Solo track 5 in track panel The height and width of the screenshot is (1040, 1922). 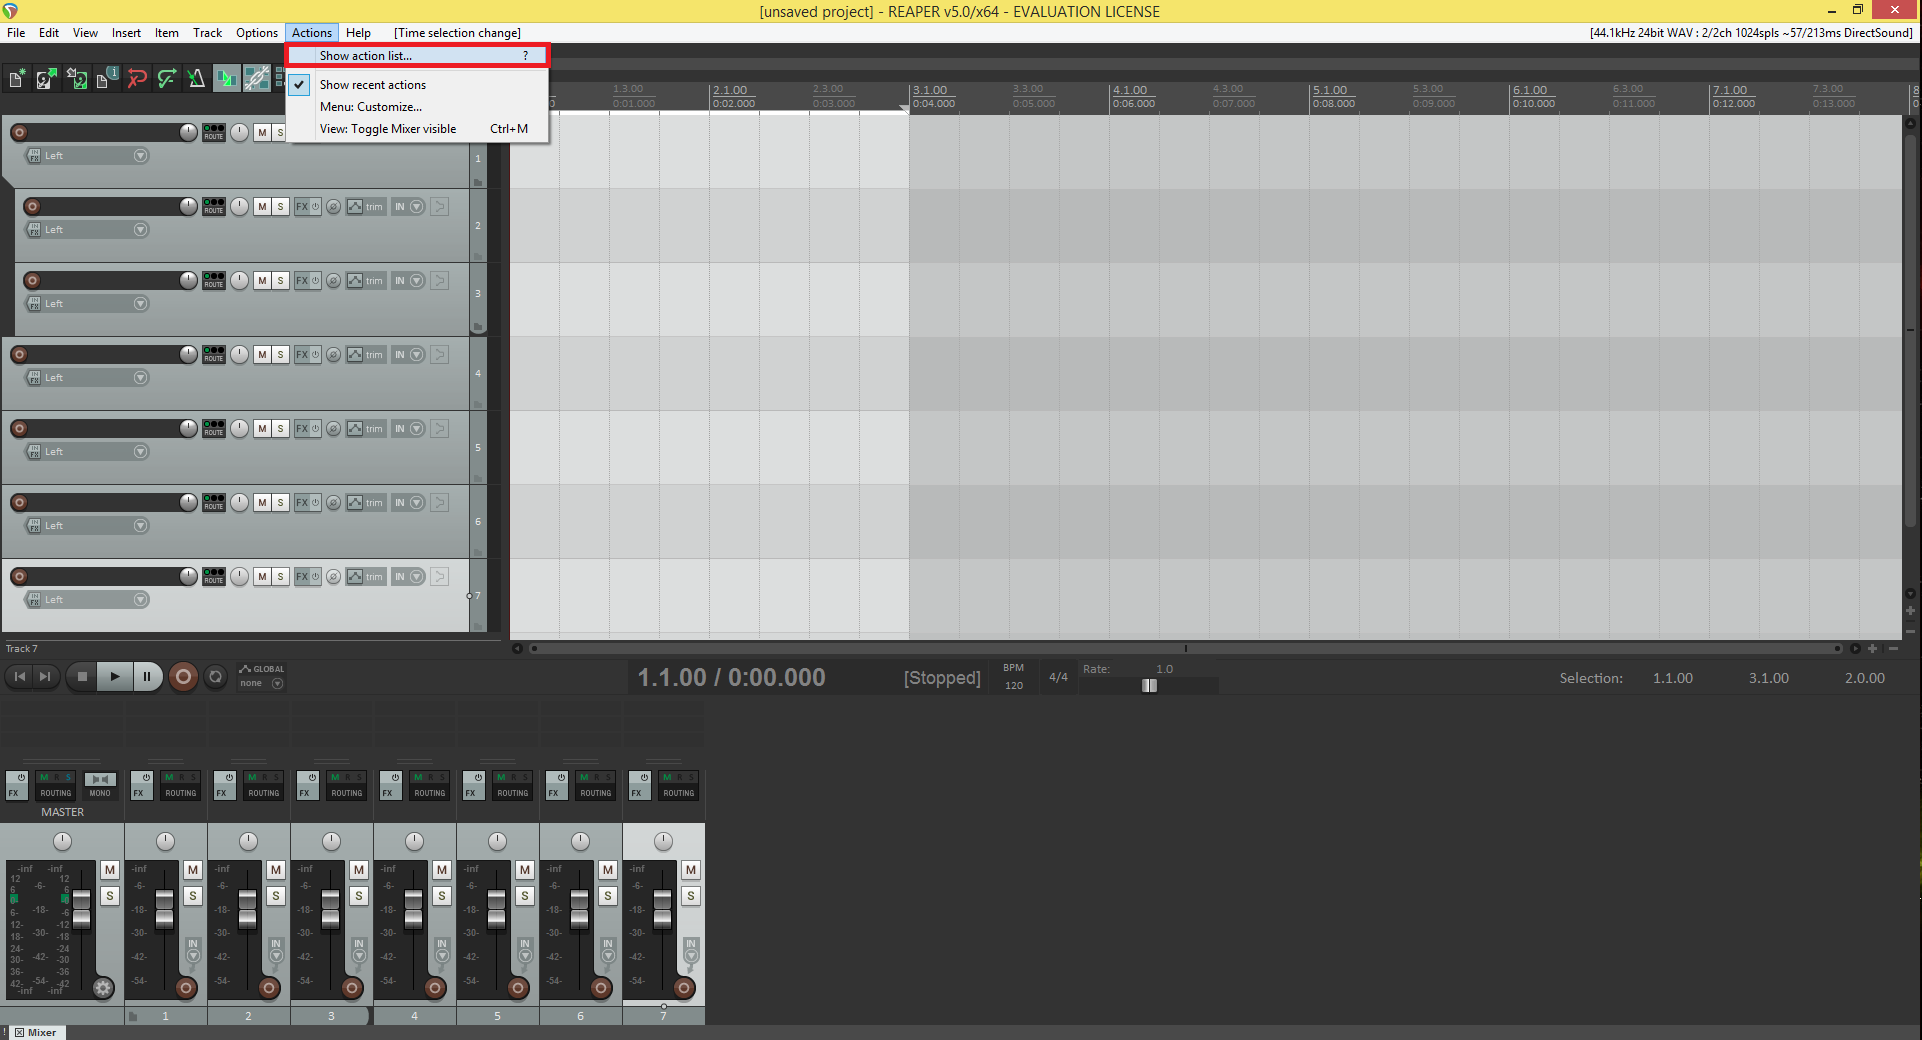click(280, 429)
